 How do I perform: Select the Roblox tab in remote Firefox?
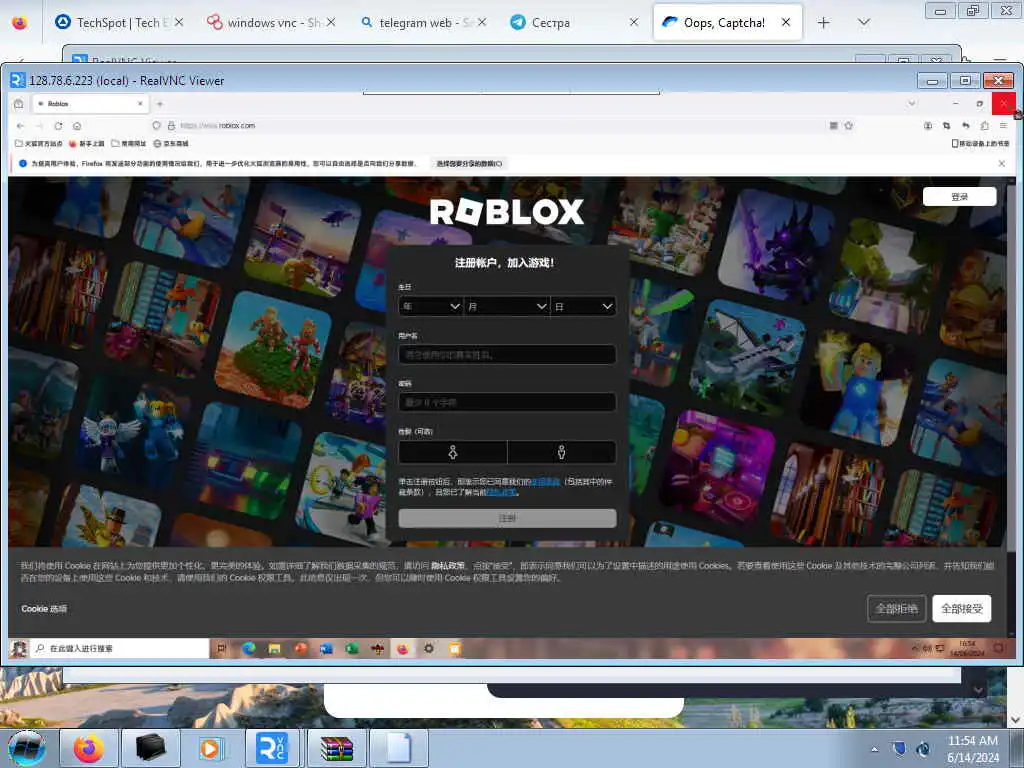[88, 104]
